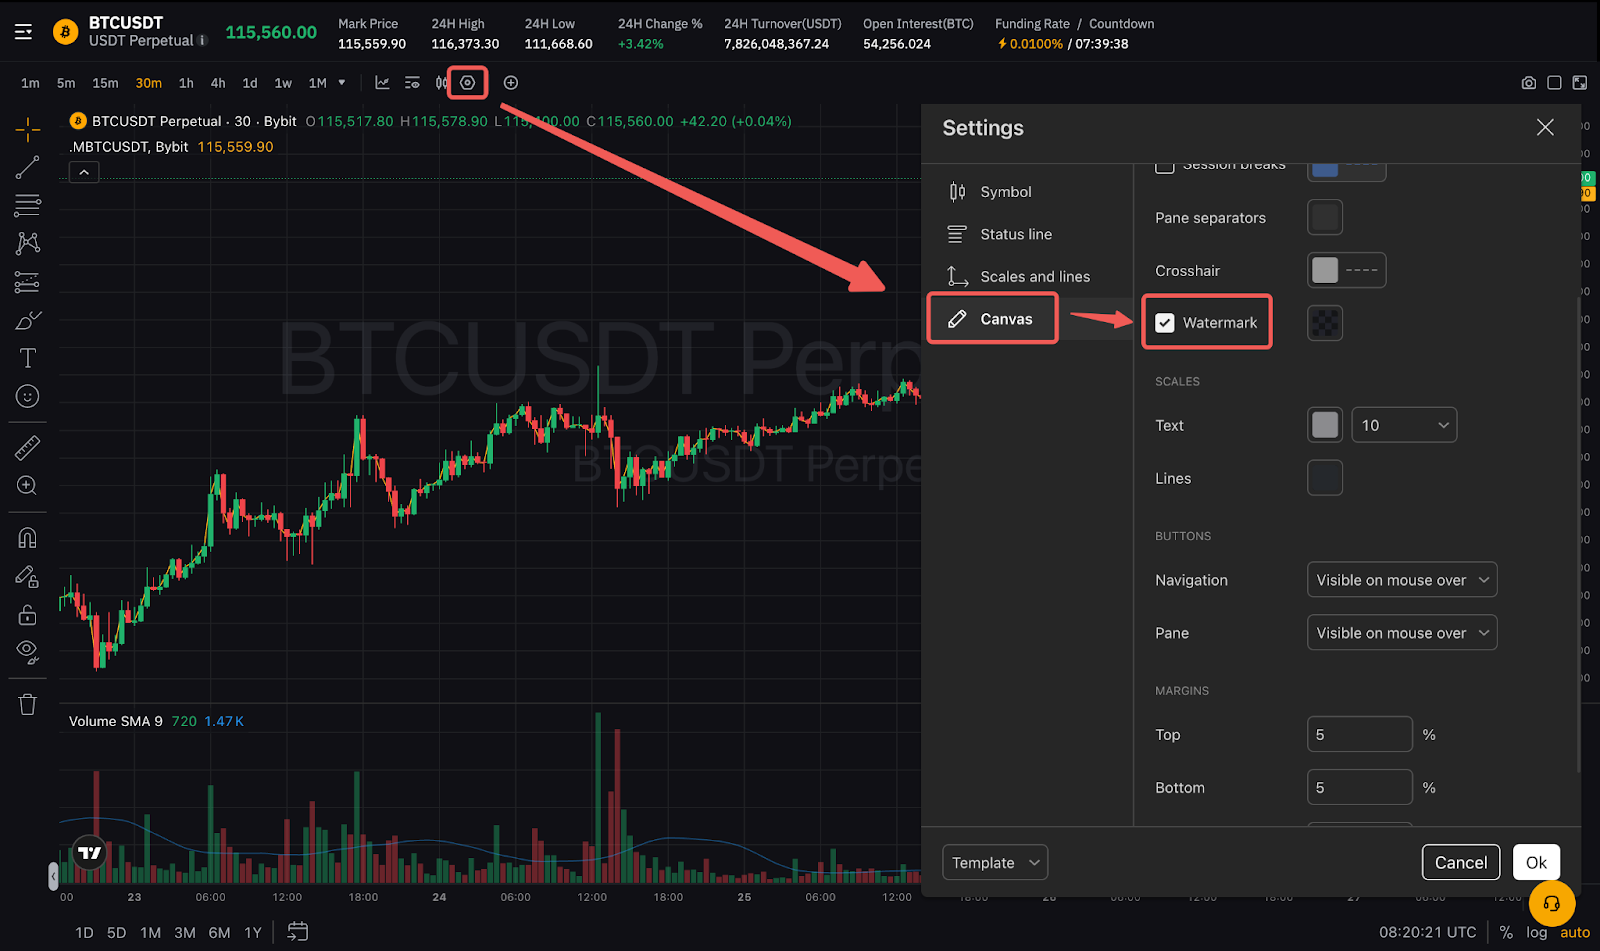Expand the scales text size dropdown
The height and width of the screenshot is (951, 1600).
point(1403,425)
